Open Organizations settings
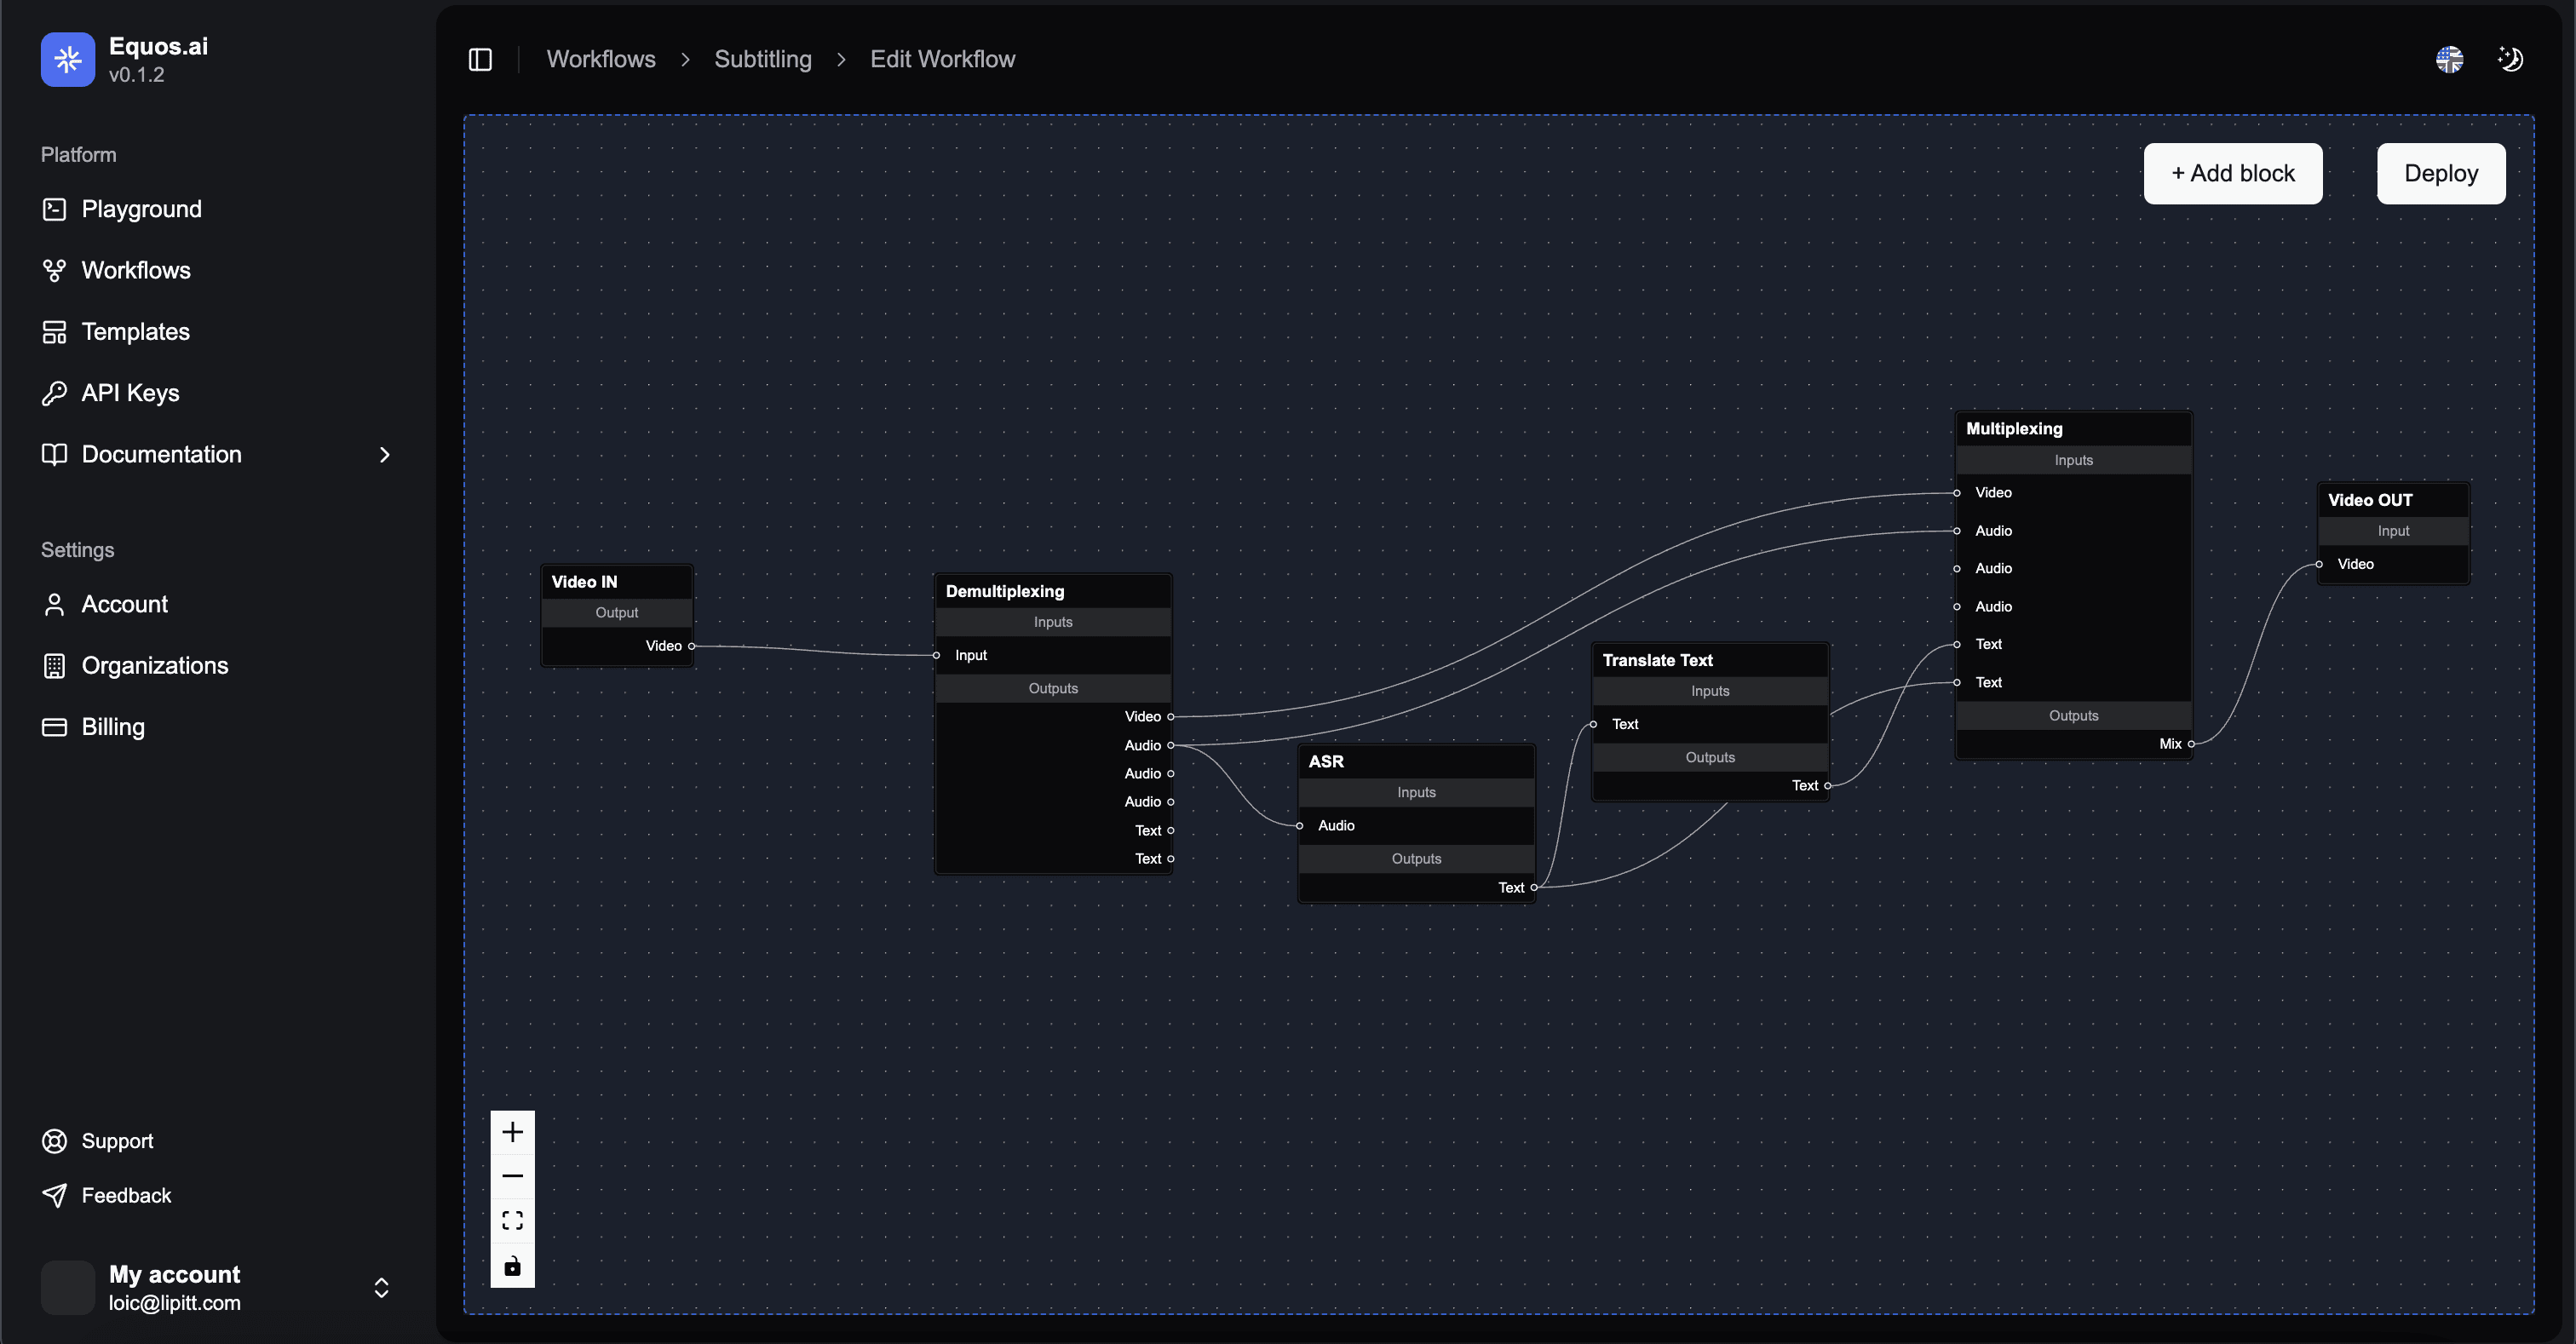Viewport: 2576px width, 1344px height. click(x=155, y=666)
